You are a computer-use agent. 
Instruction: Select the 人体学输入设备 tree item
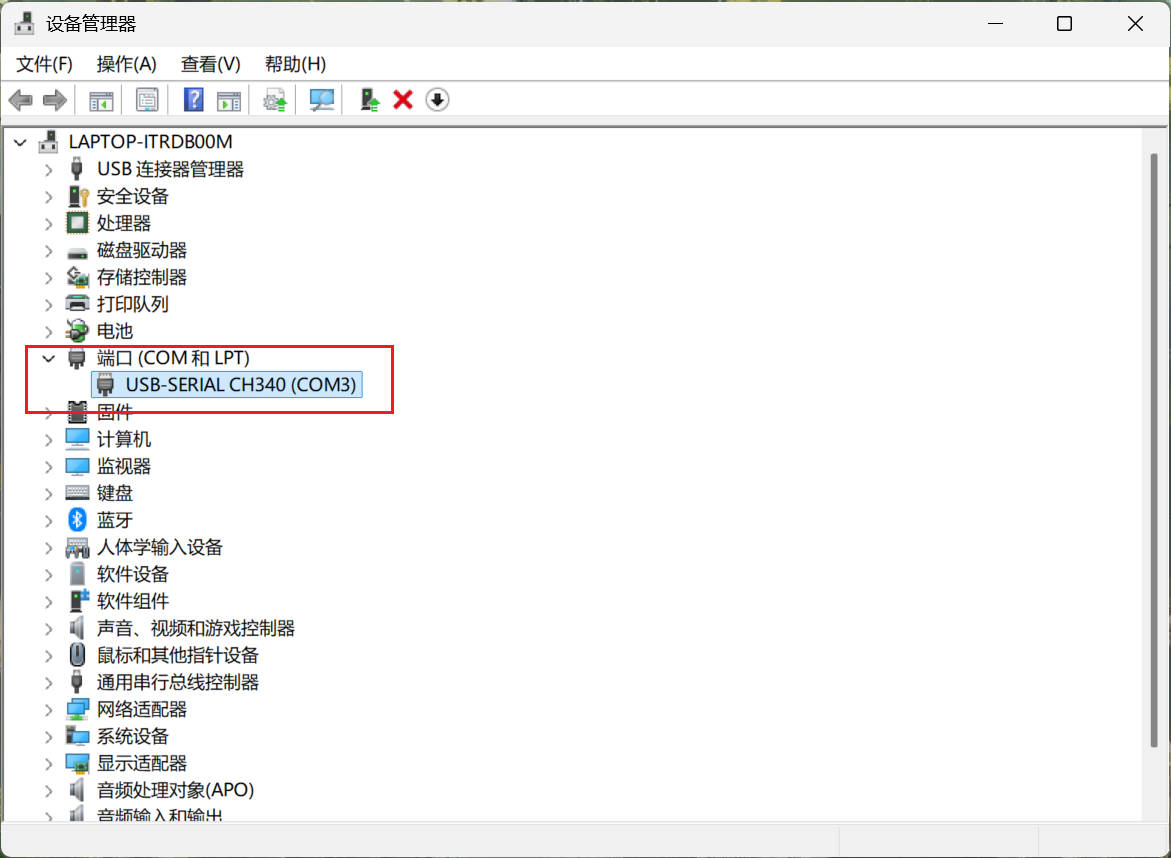(x=159, y=547)
